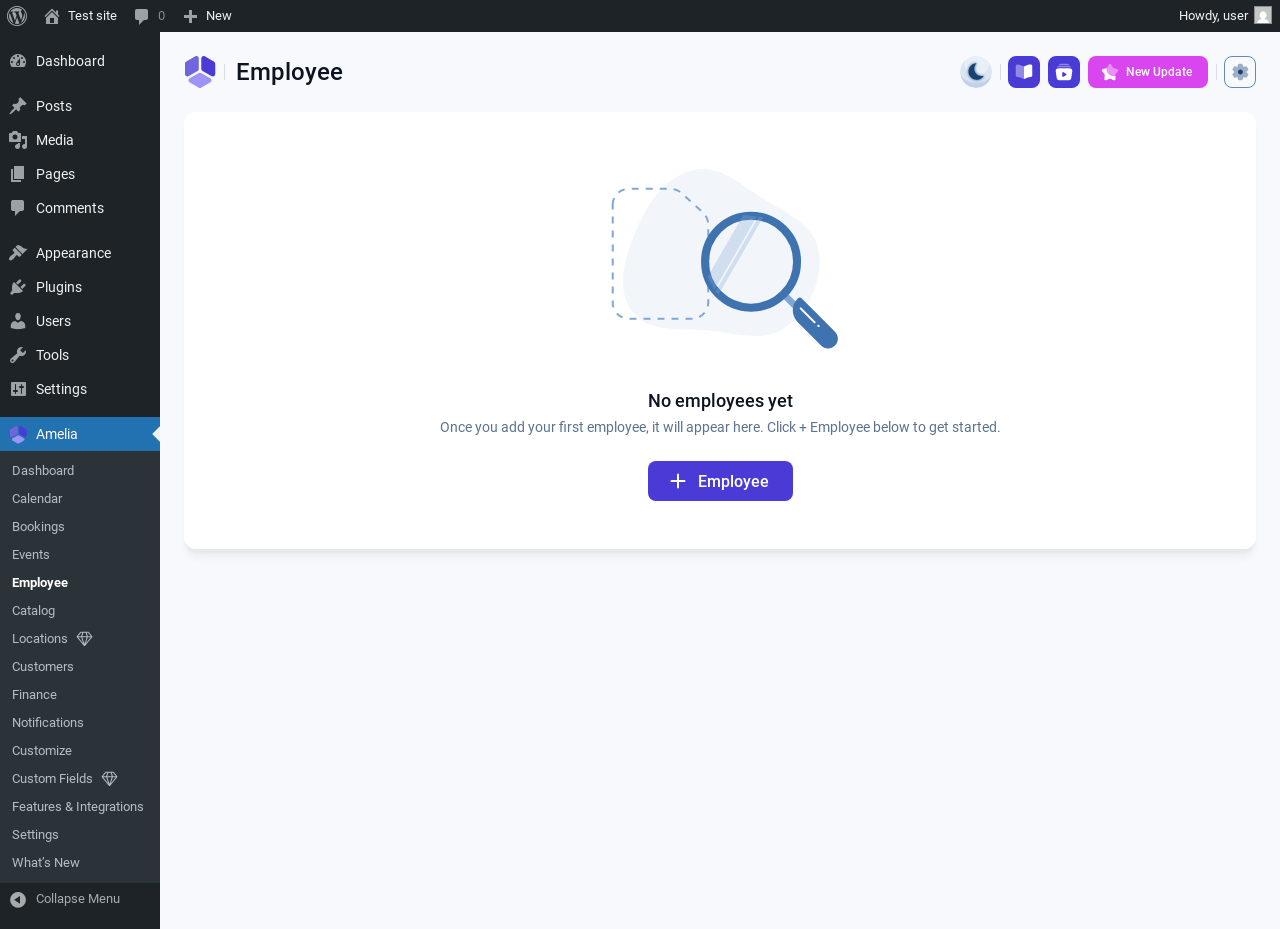This screenshot has width=1280, height=929.
Task: Open the documentation book icon
Action: pos(1024,72)
